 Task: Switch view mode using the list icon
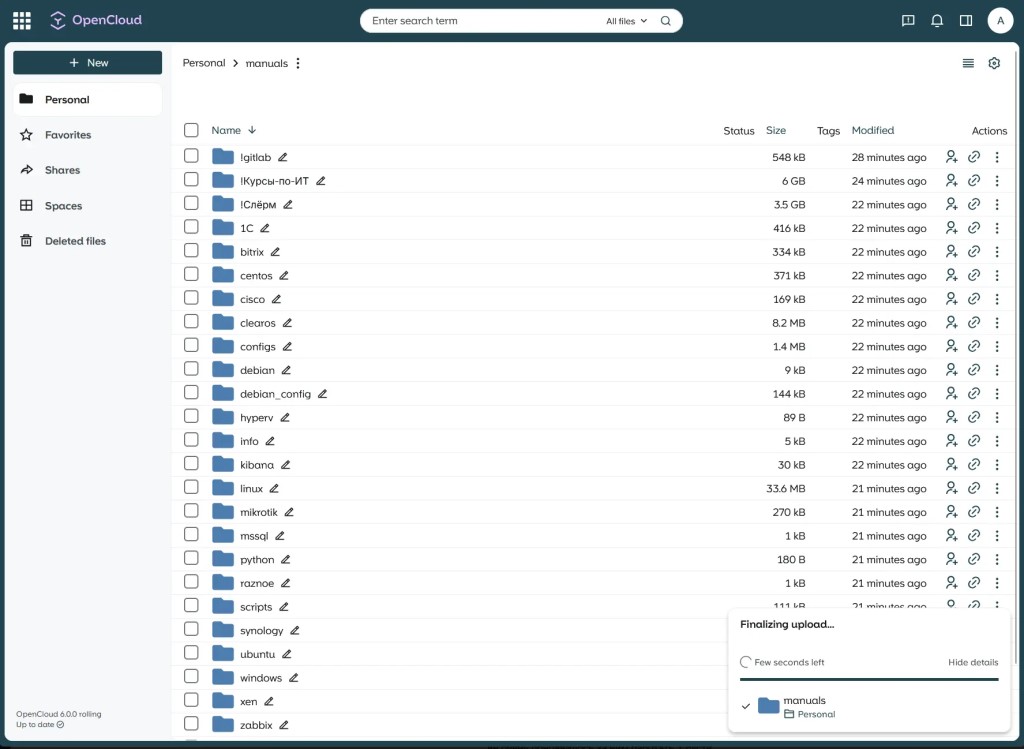tap(968, 63)
